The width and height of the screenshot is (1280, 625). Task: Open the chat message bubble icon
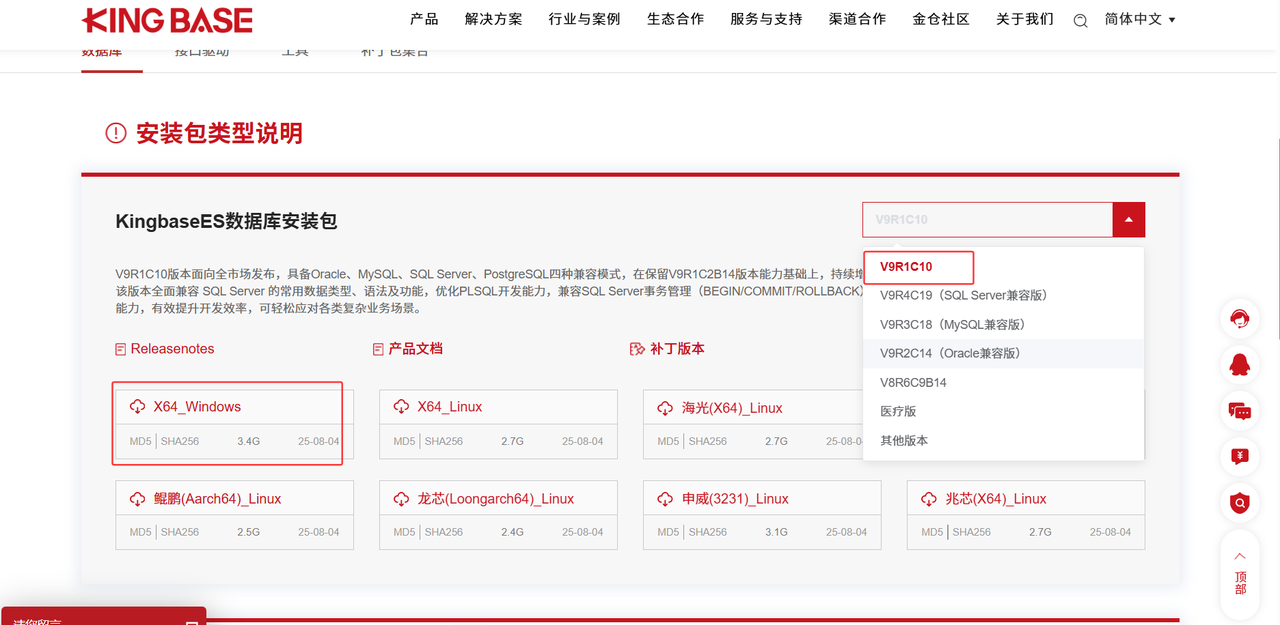pyautogui.click(x=1240, y=411)
